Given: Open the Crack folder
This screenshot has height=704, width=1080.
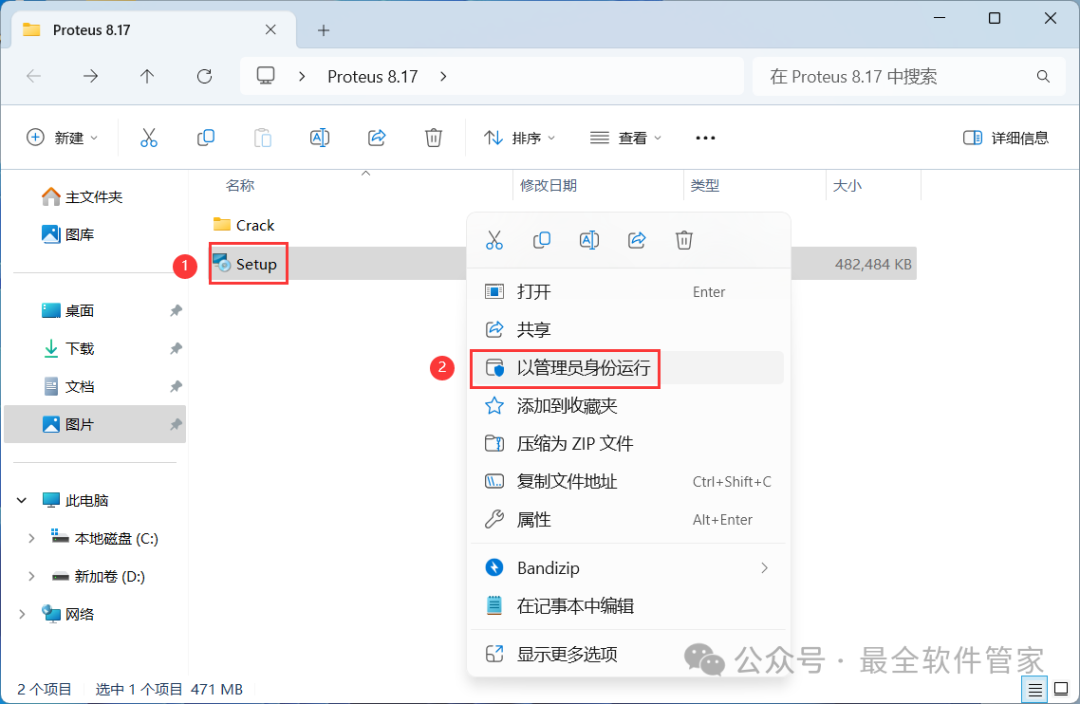Looking at the screenshot, I should pos(255,225).
